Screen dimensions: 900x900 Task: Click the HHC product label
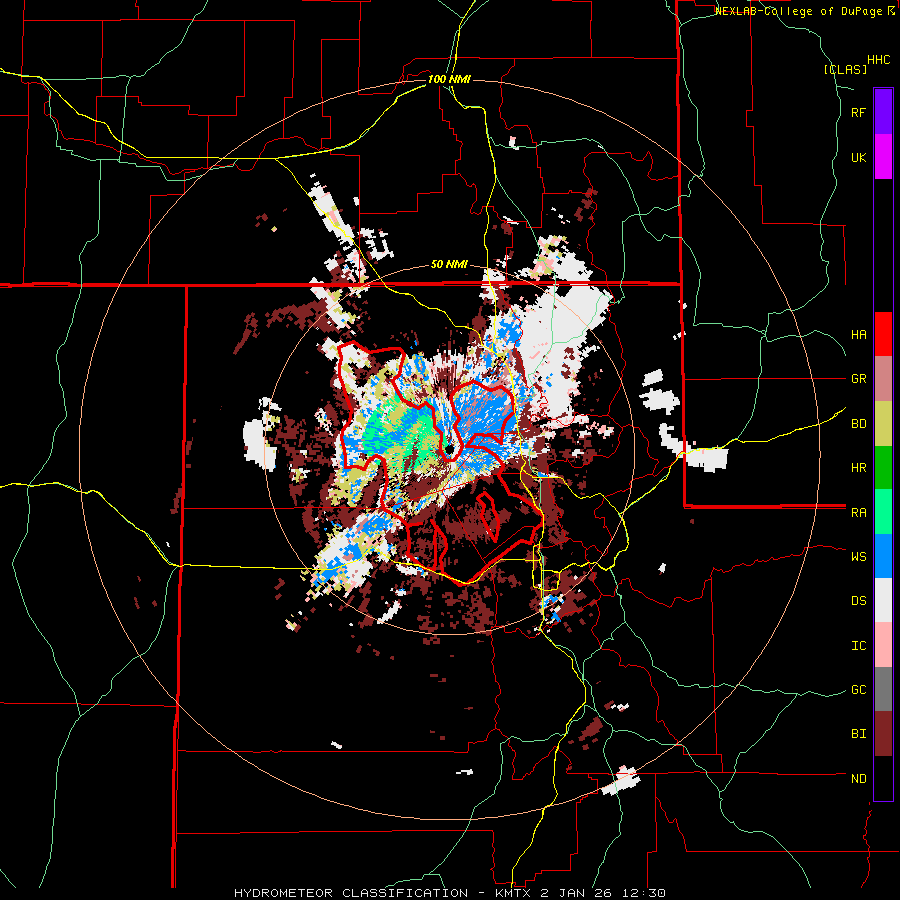pos(879,60)
